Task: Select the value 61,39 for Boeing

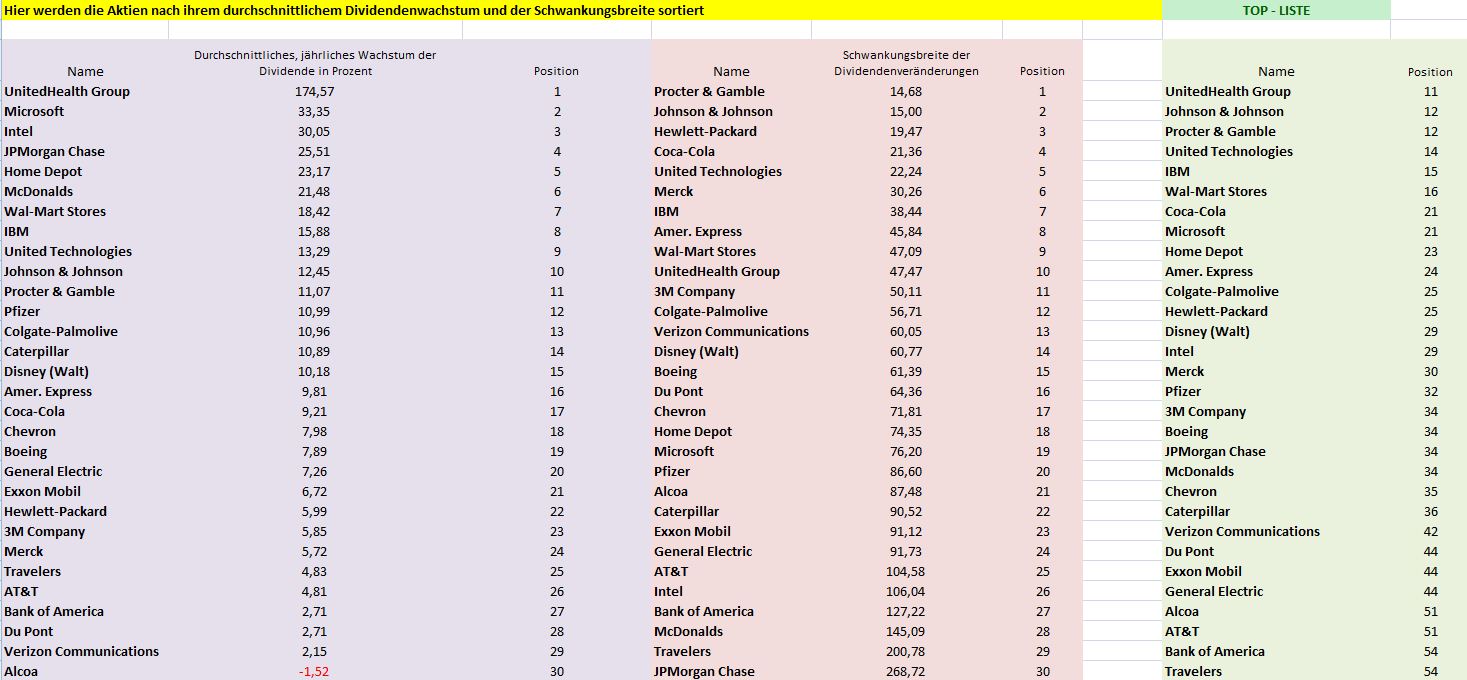Action: click(x=906, y=371)
